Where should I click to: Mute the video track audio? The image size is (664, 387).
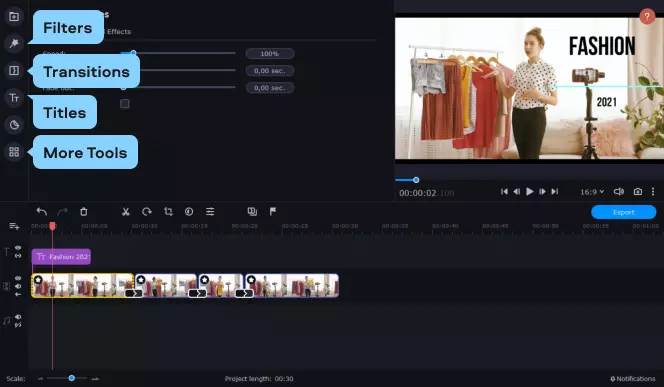[18, 286]
